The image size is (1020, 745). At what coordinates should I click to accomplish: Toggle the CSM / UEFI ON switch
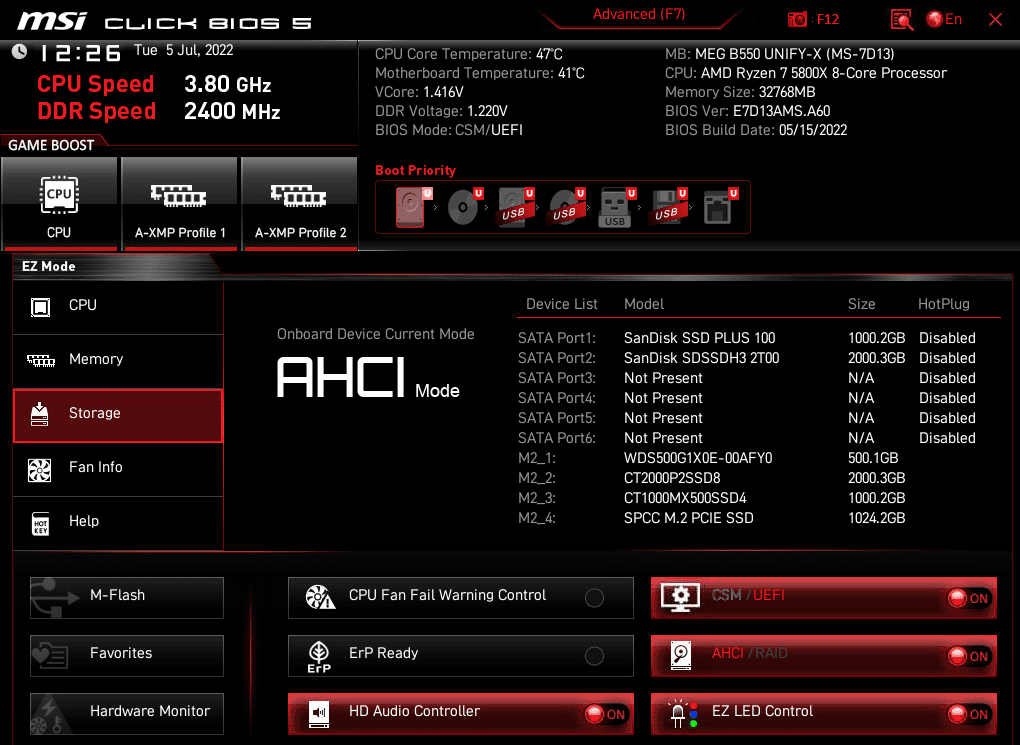(968, 598)
